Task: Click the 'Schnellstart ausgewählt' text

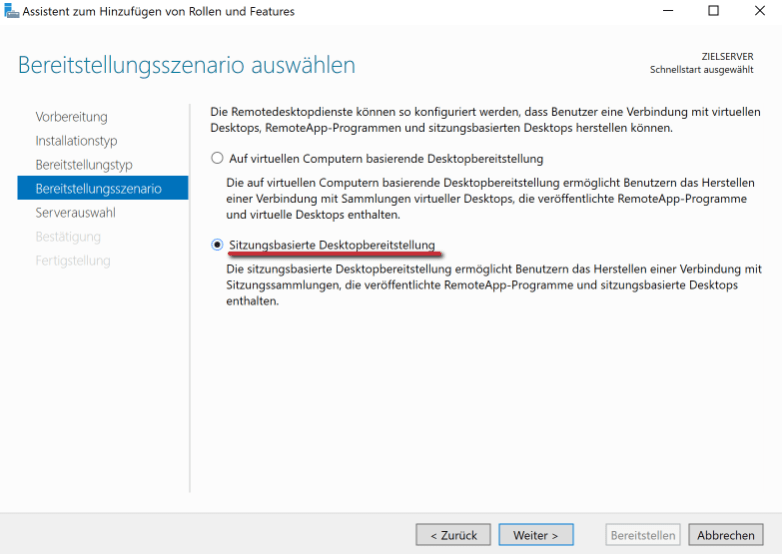Action: pos(701,70)
